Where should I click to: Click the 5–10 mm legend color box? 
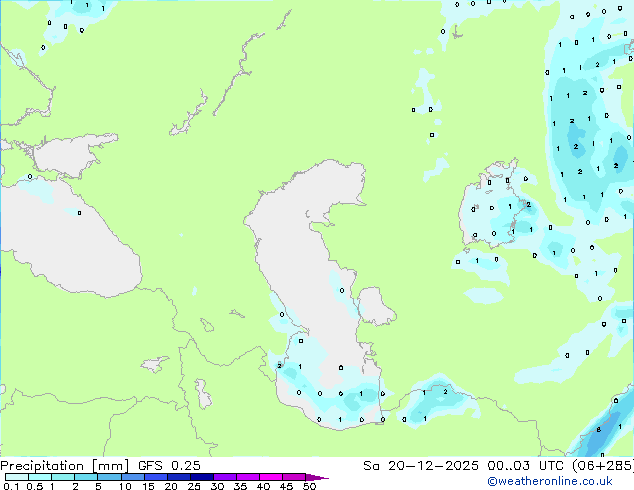tap(109, 477)
